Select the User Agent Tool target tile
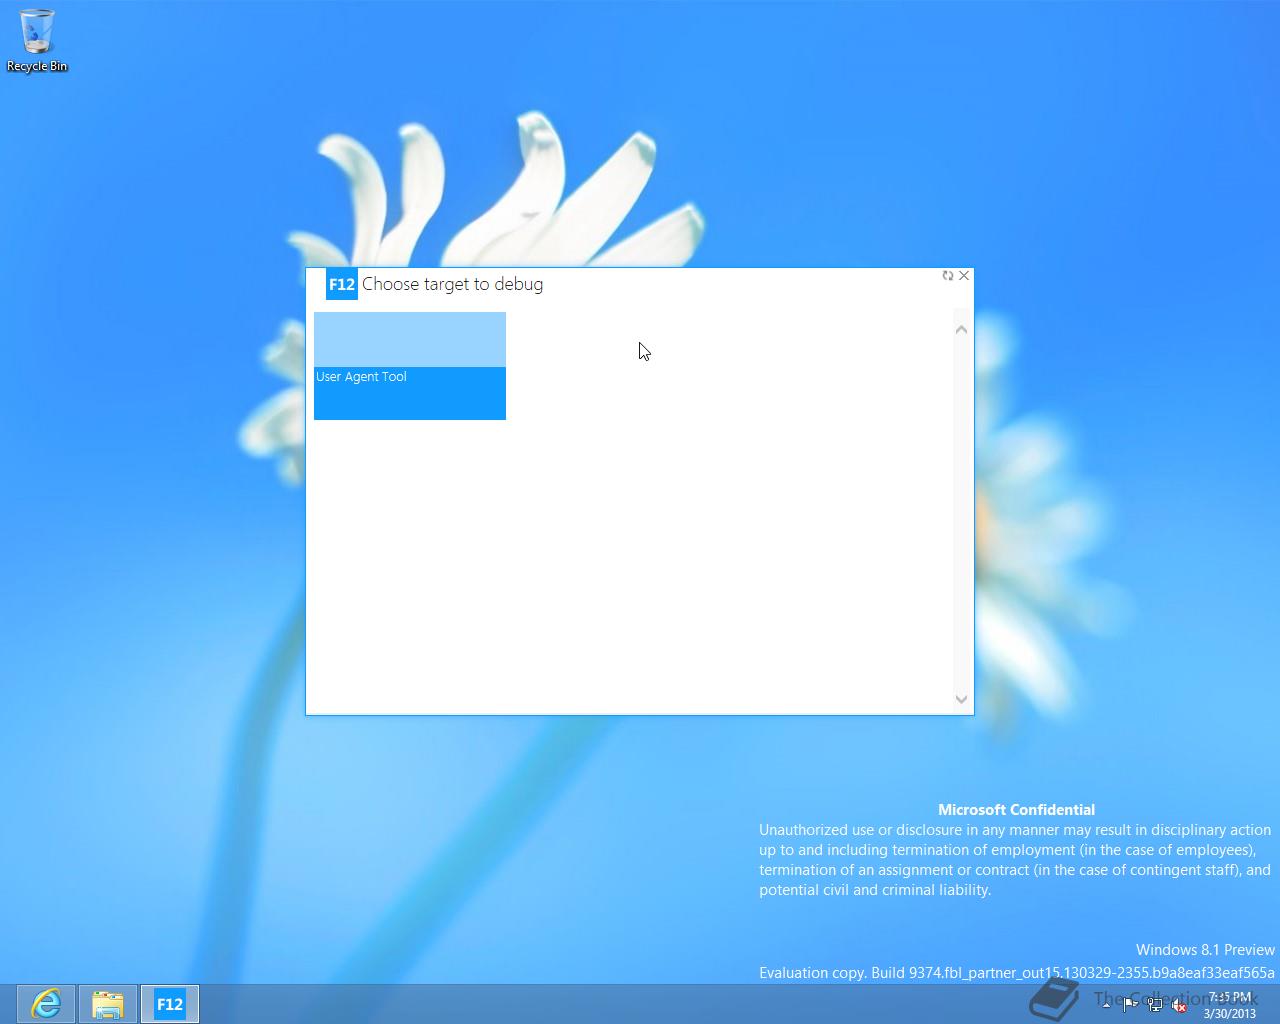1280x1024 pixels. coord(410,366)
